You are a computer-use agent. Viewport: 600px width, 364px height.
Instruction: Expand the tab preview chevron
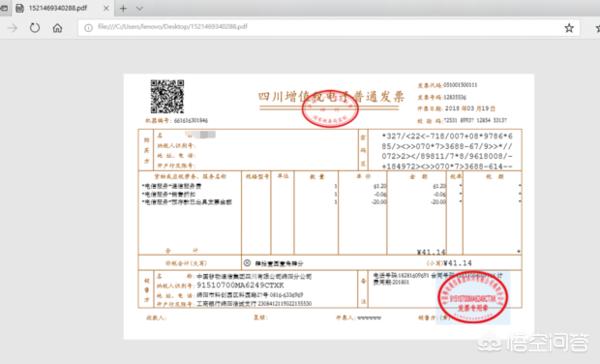pos(140,8)
